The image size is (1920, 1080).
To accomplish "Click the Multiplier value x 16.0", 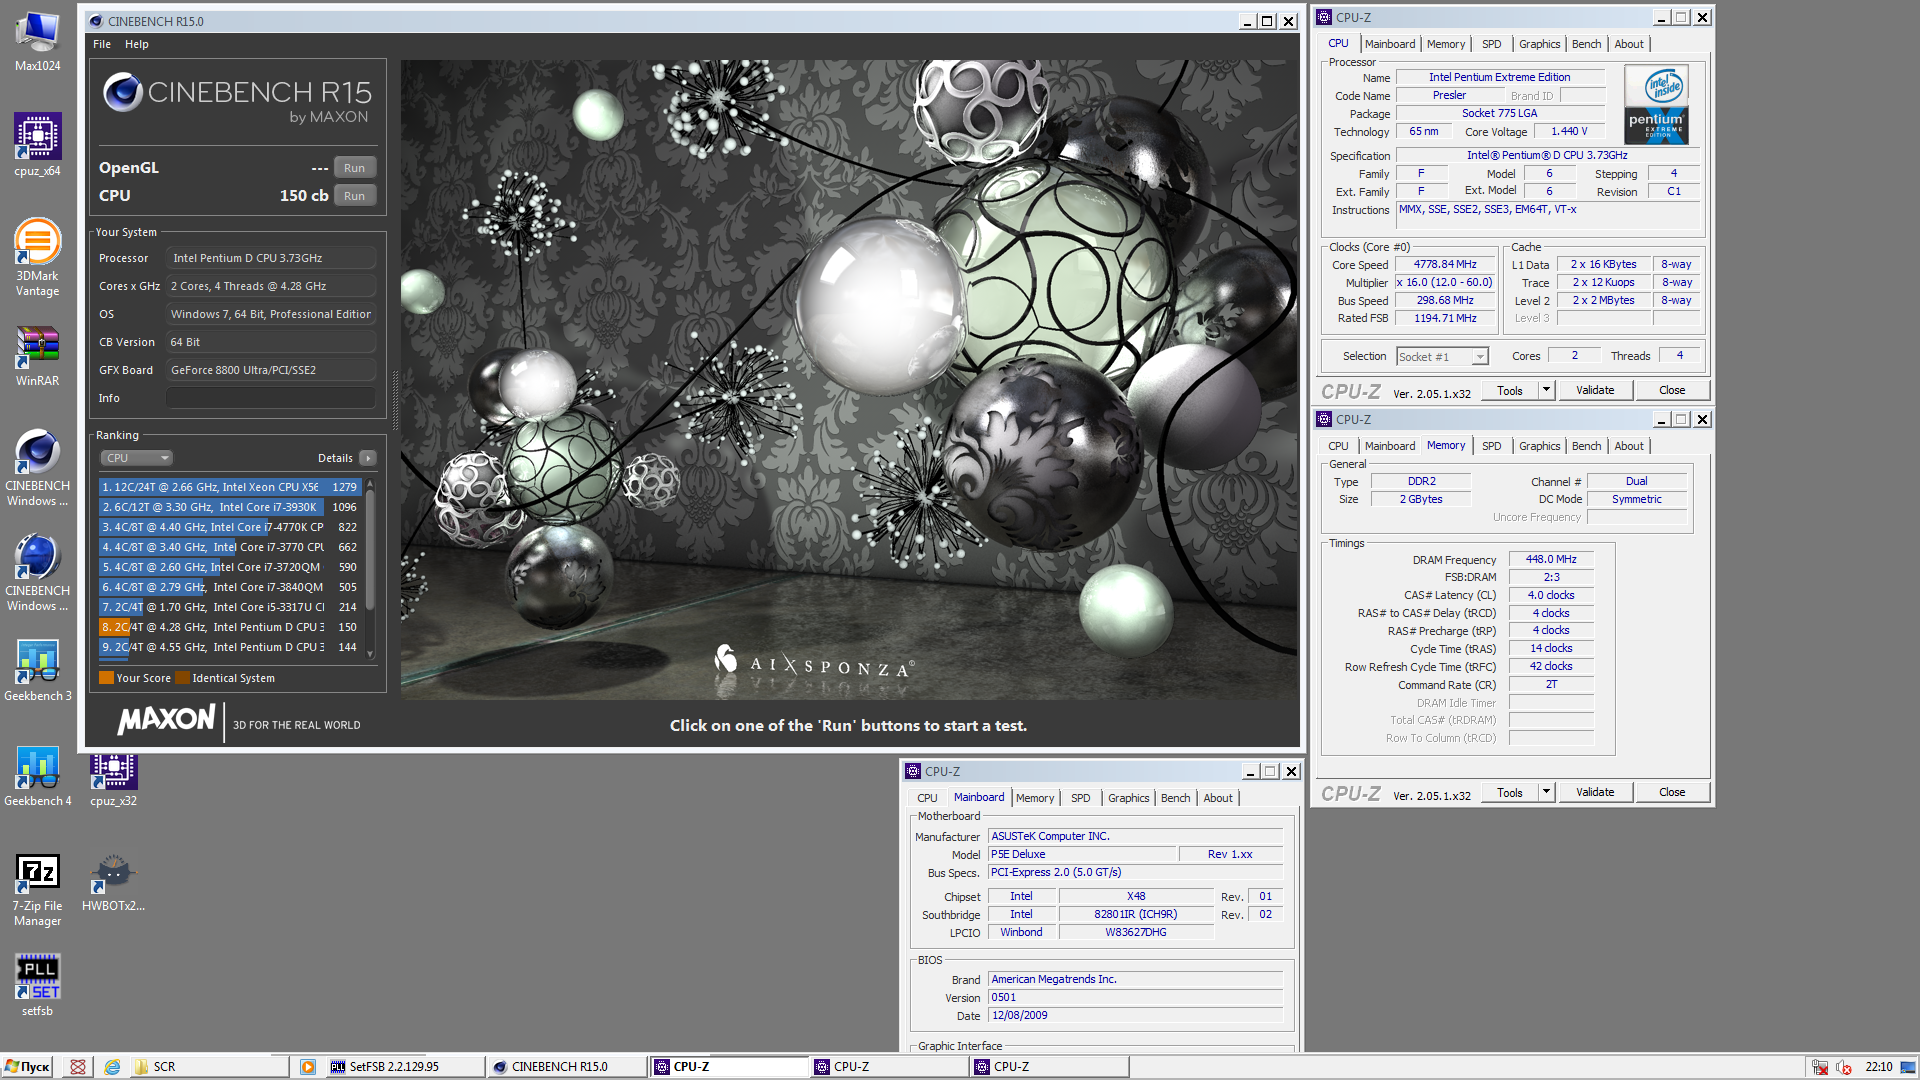I will (x=1445, y=283).
